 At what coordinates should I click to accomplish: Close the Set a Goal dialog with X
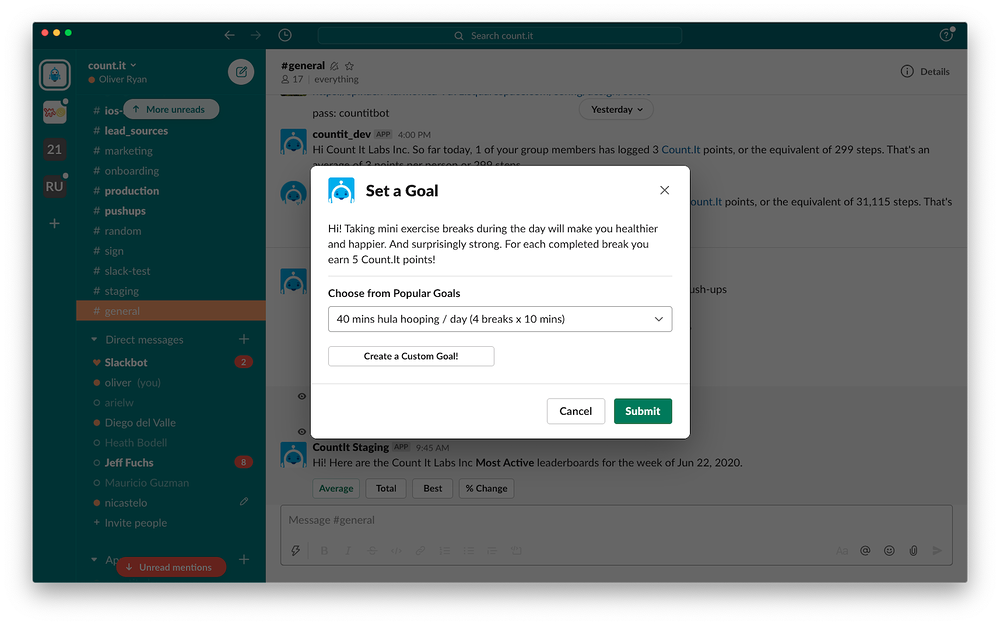(665, 190)
